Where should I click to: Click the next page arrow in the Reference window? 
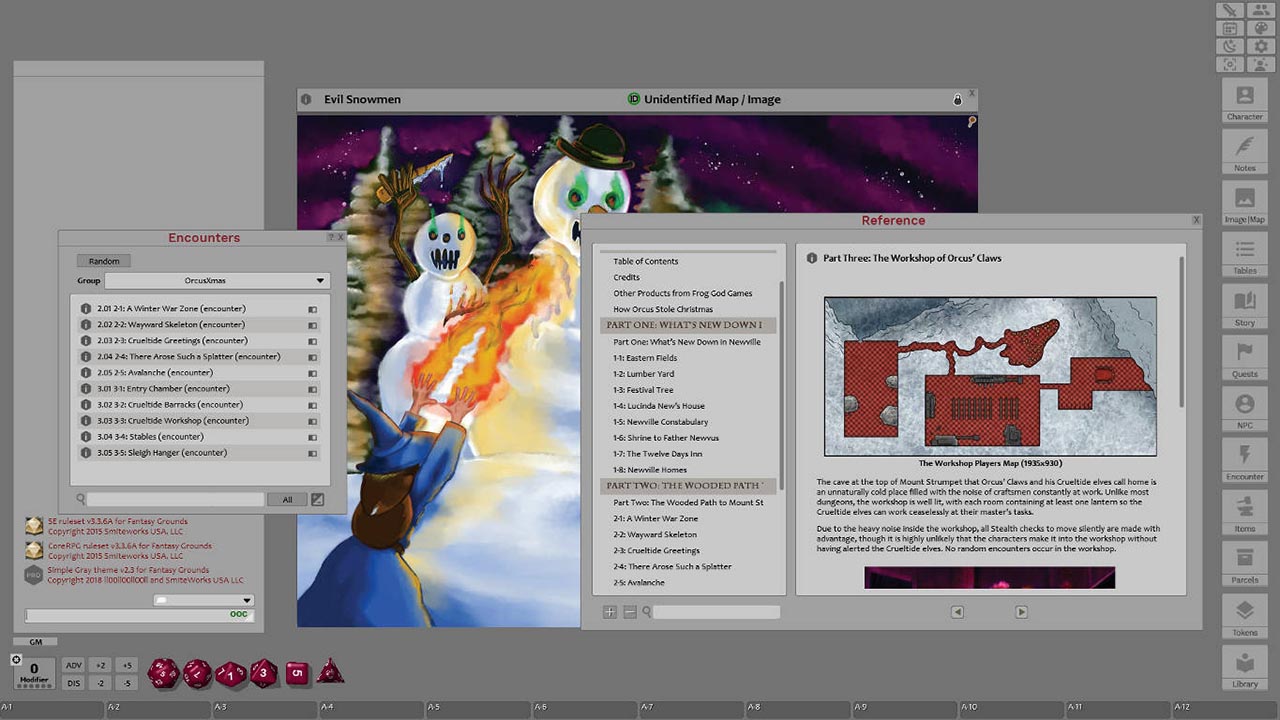pos(1021,611)
